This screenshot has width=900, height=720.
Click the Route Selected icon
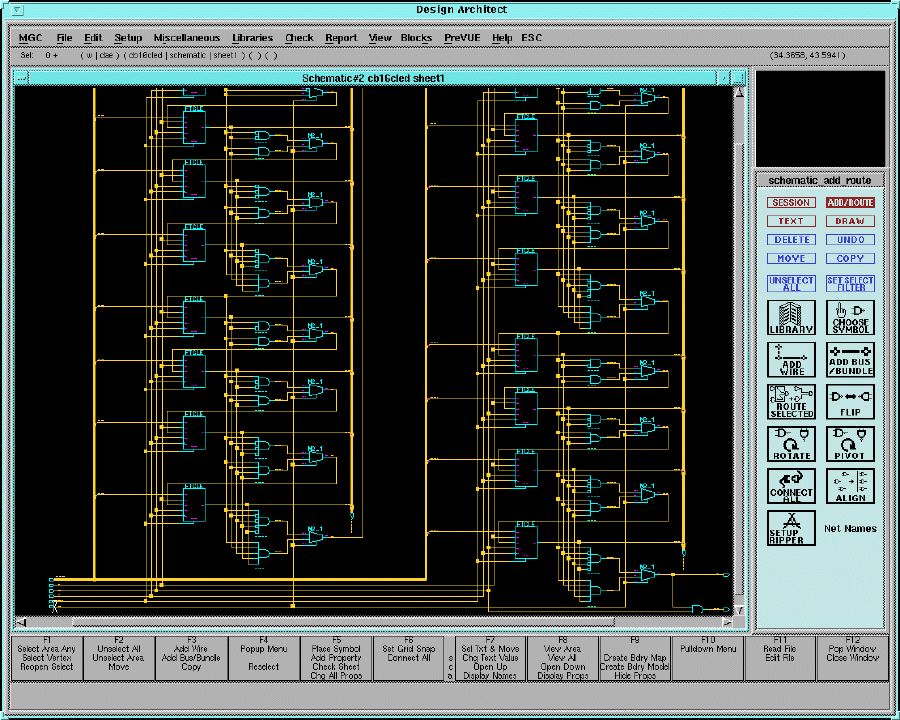pos(792,401)
